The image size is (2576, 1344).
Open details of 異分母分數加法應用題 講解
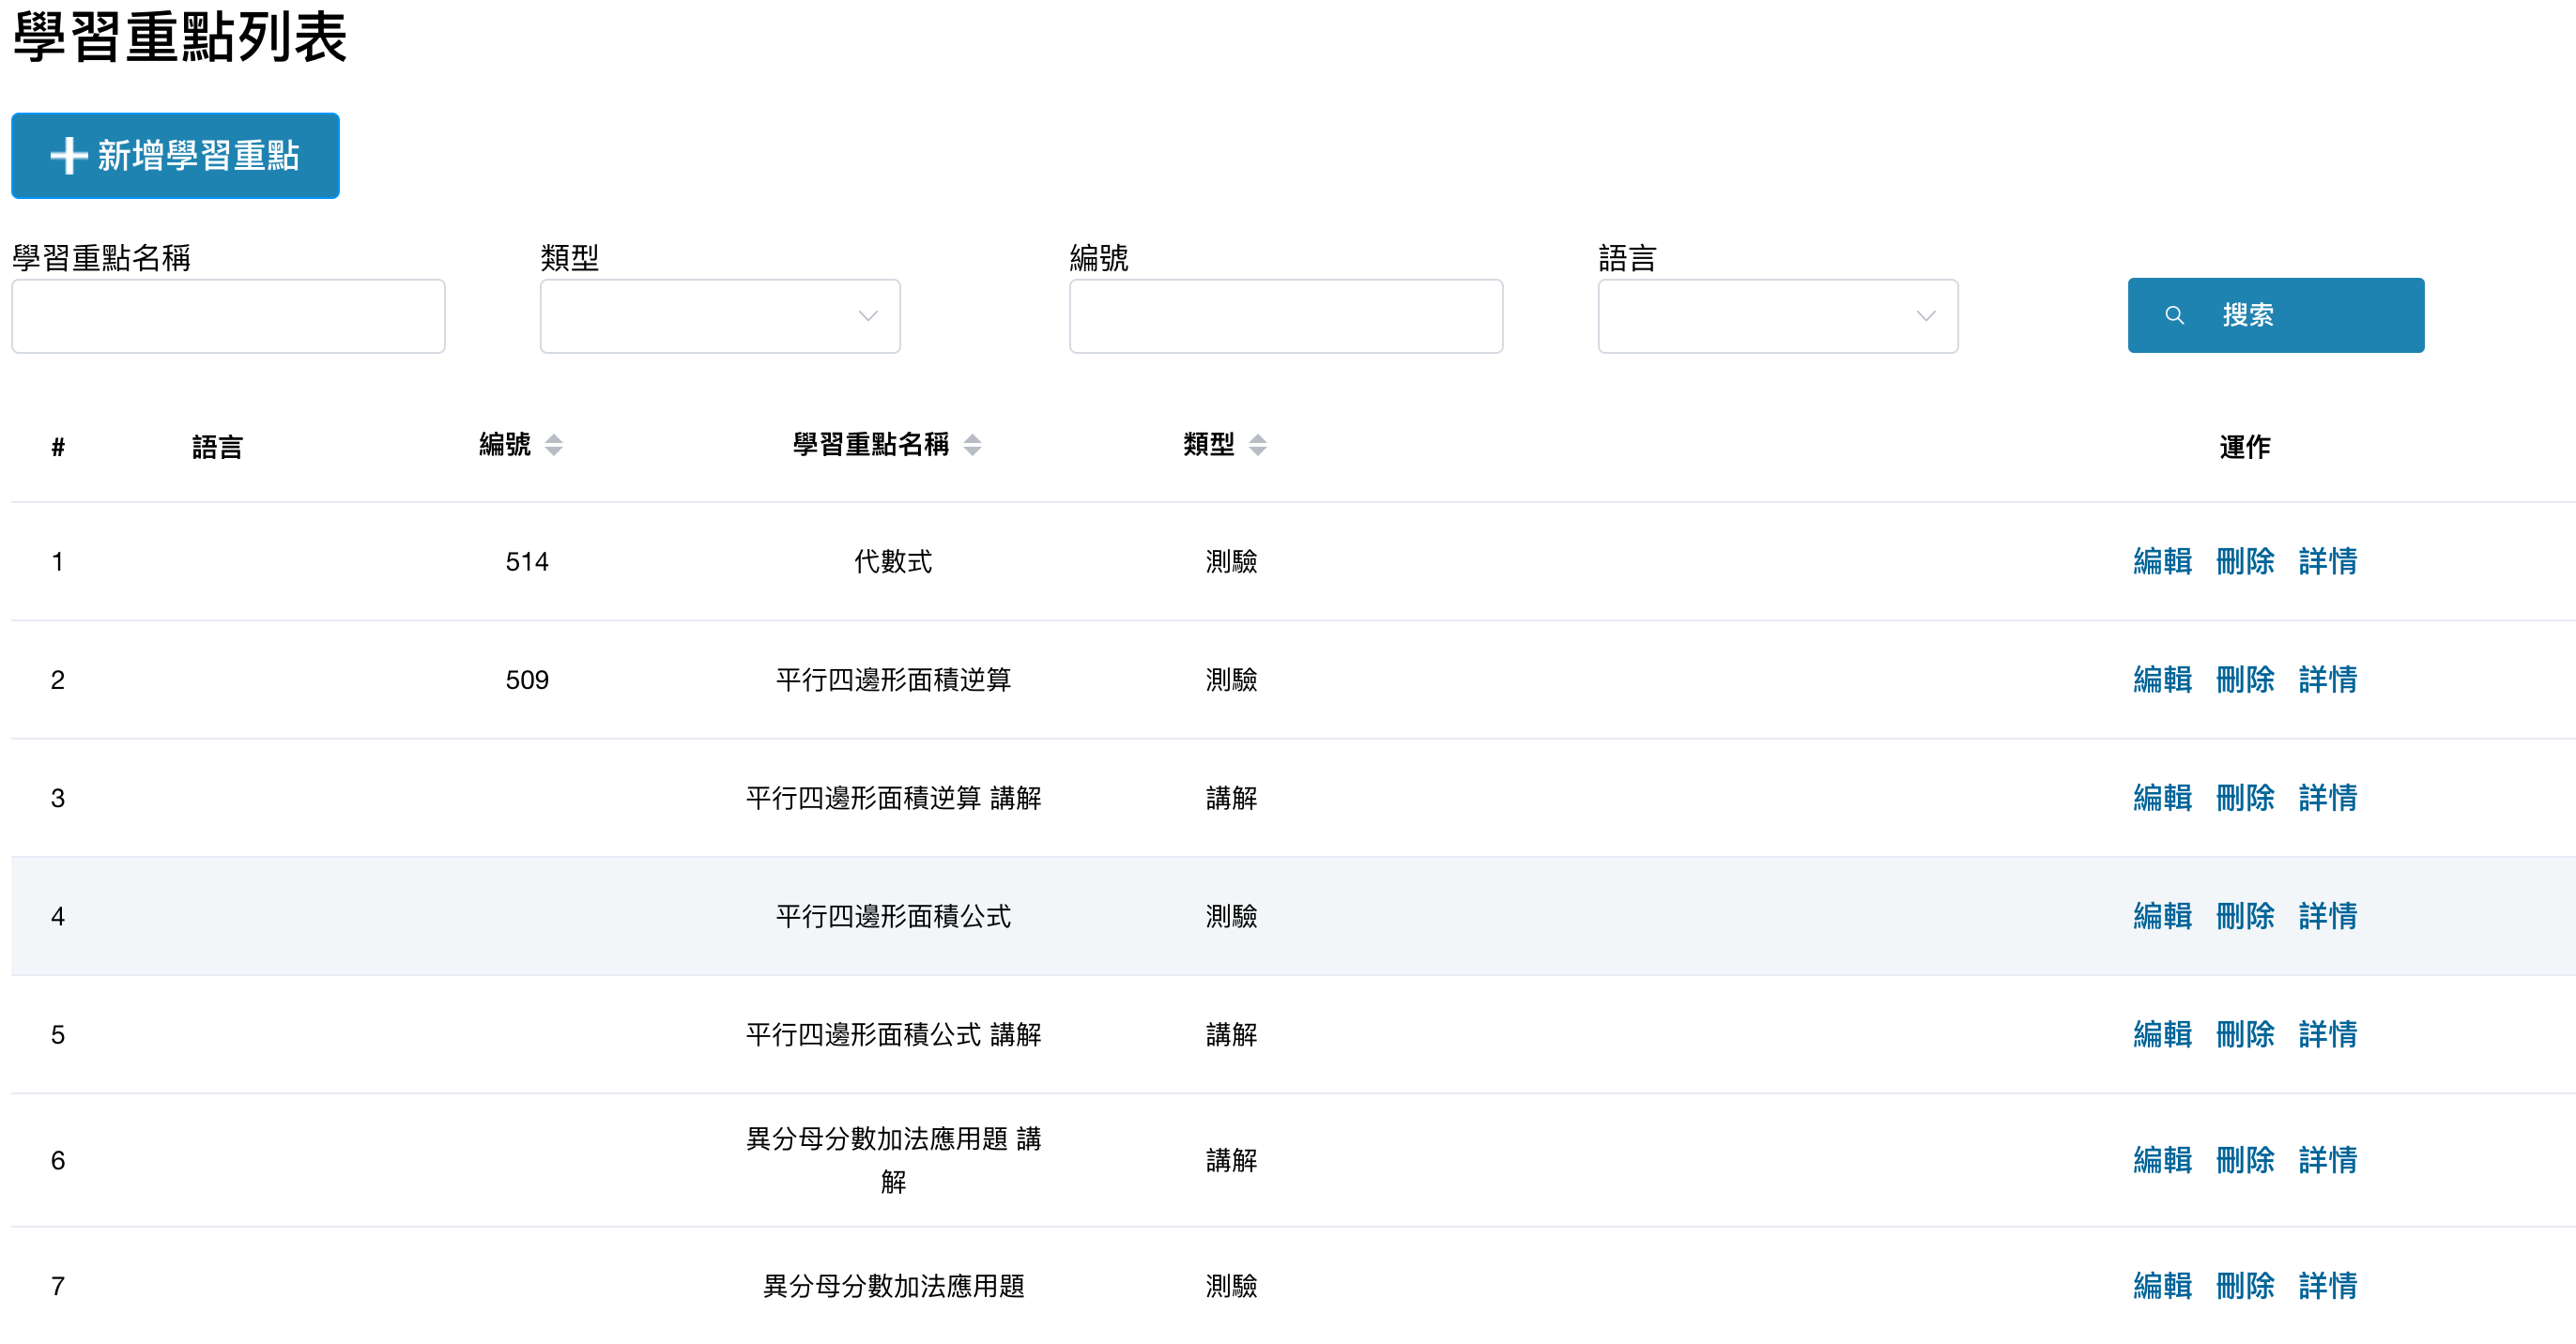point(2328,1159)
